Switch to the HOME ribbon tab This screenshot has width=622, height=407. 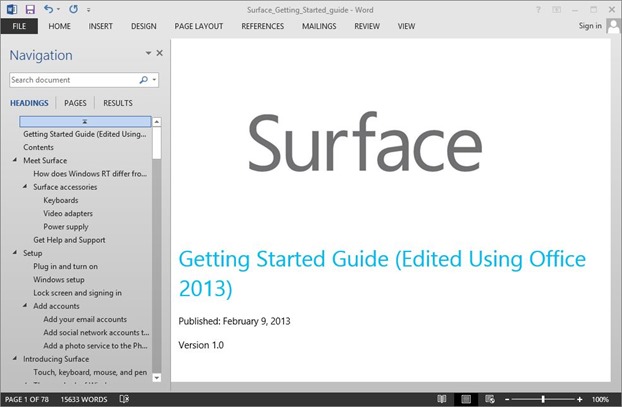60,26
